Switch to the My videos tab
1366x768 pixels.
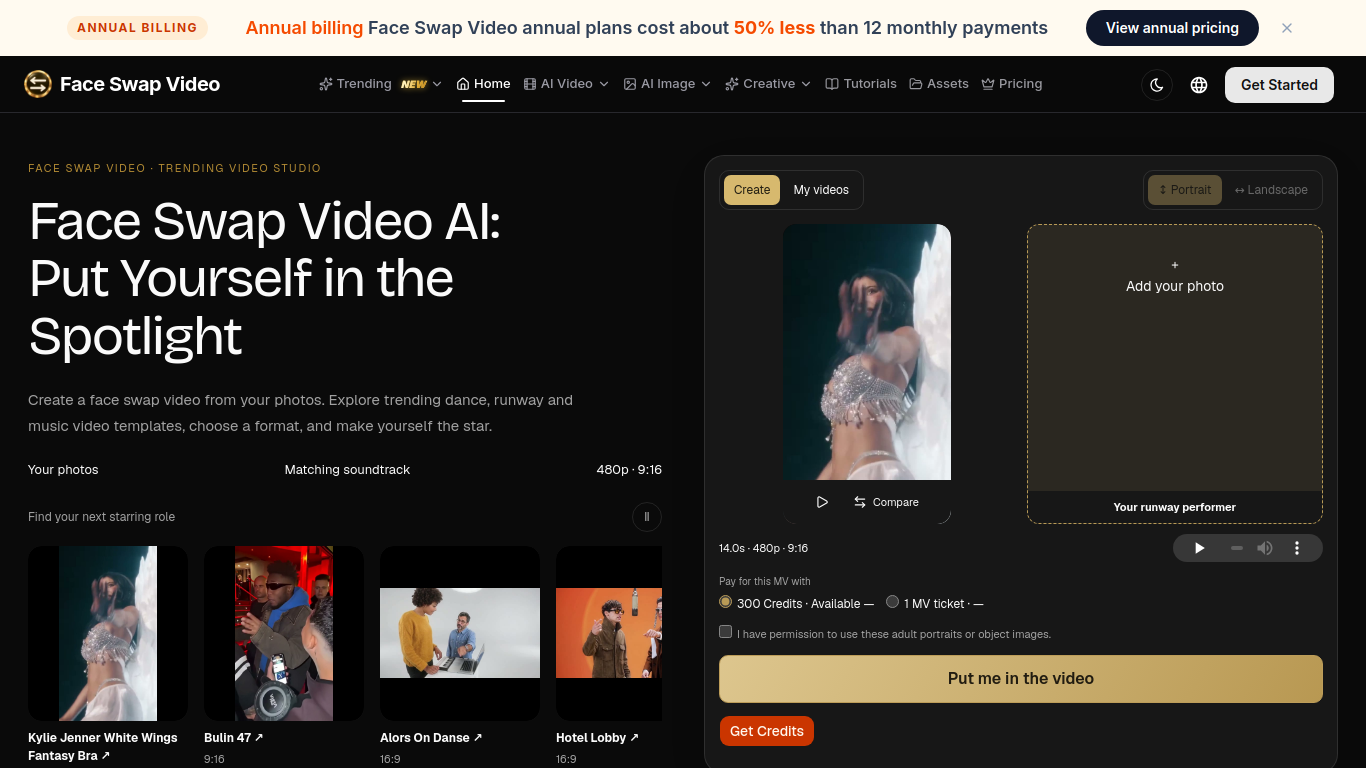tap(821, 190)
